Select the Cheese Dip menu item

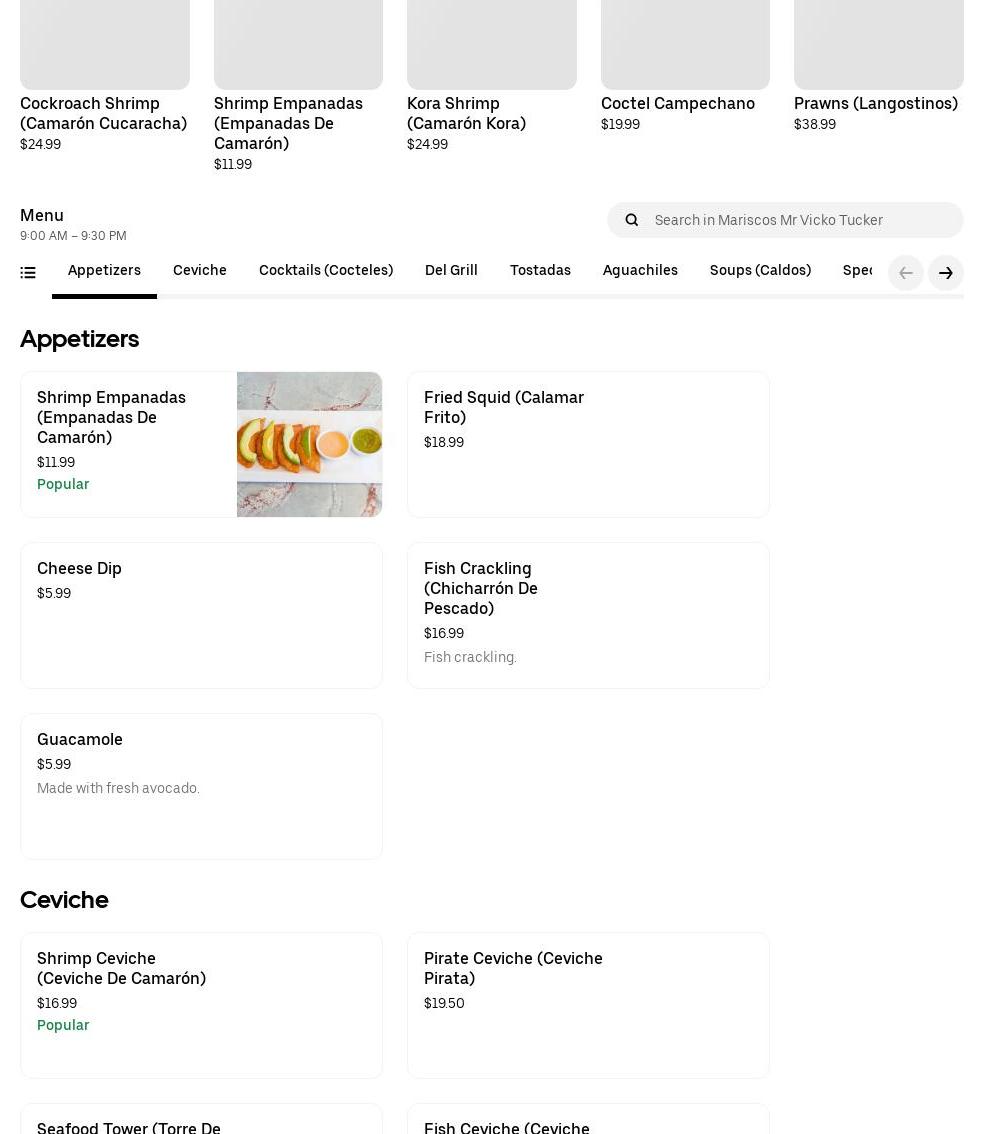pos(201,615)
